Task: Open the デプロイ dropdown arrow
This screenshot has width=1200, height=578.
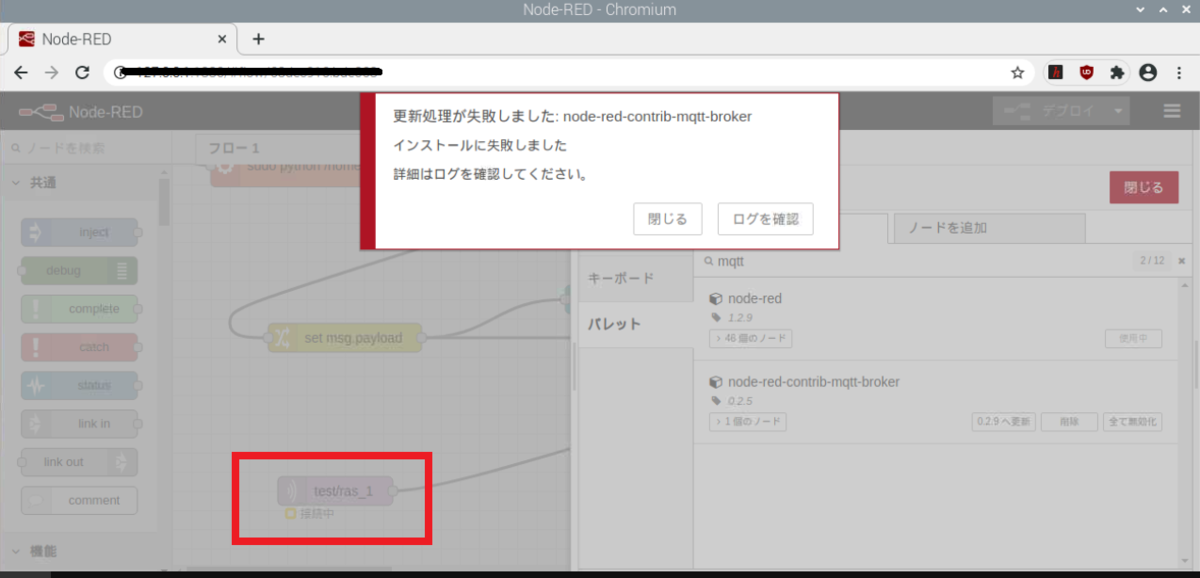Action: click(1117, 112)
